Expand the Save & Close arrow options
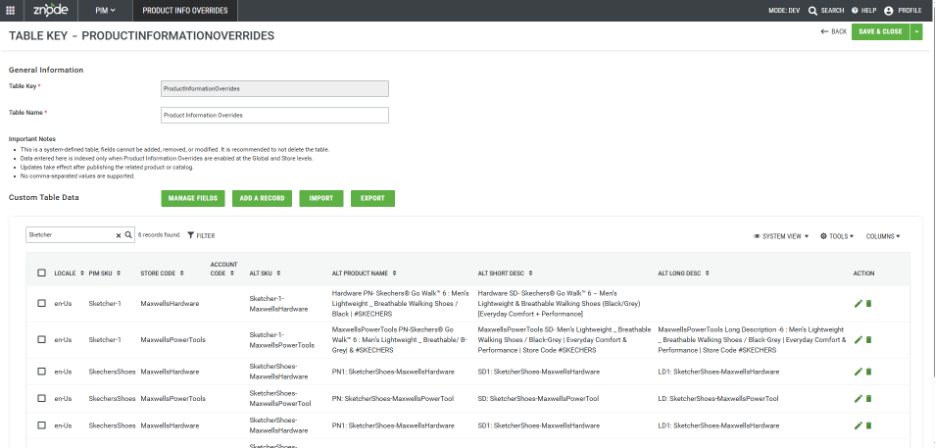 (x=916, y=32)
